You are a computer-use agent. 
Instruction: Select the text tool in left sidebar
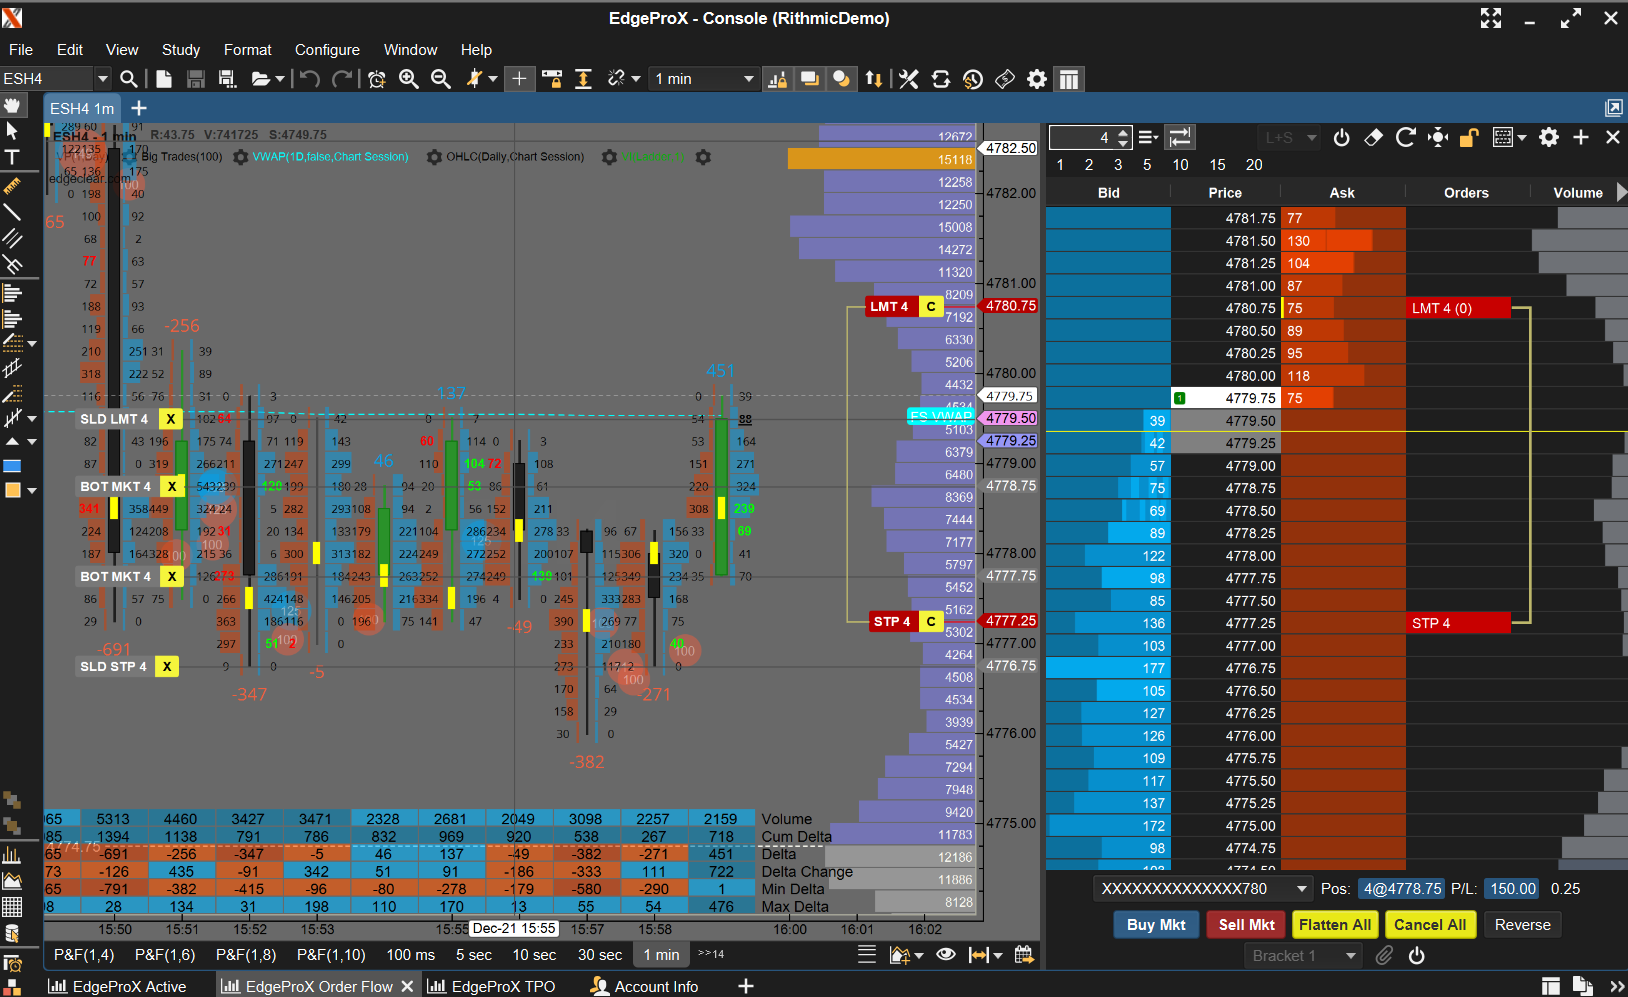[12, 157]
